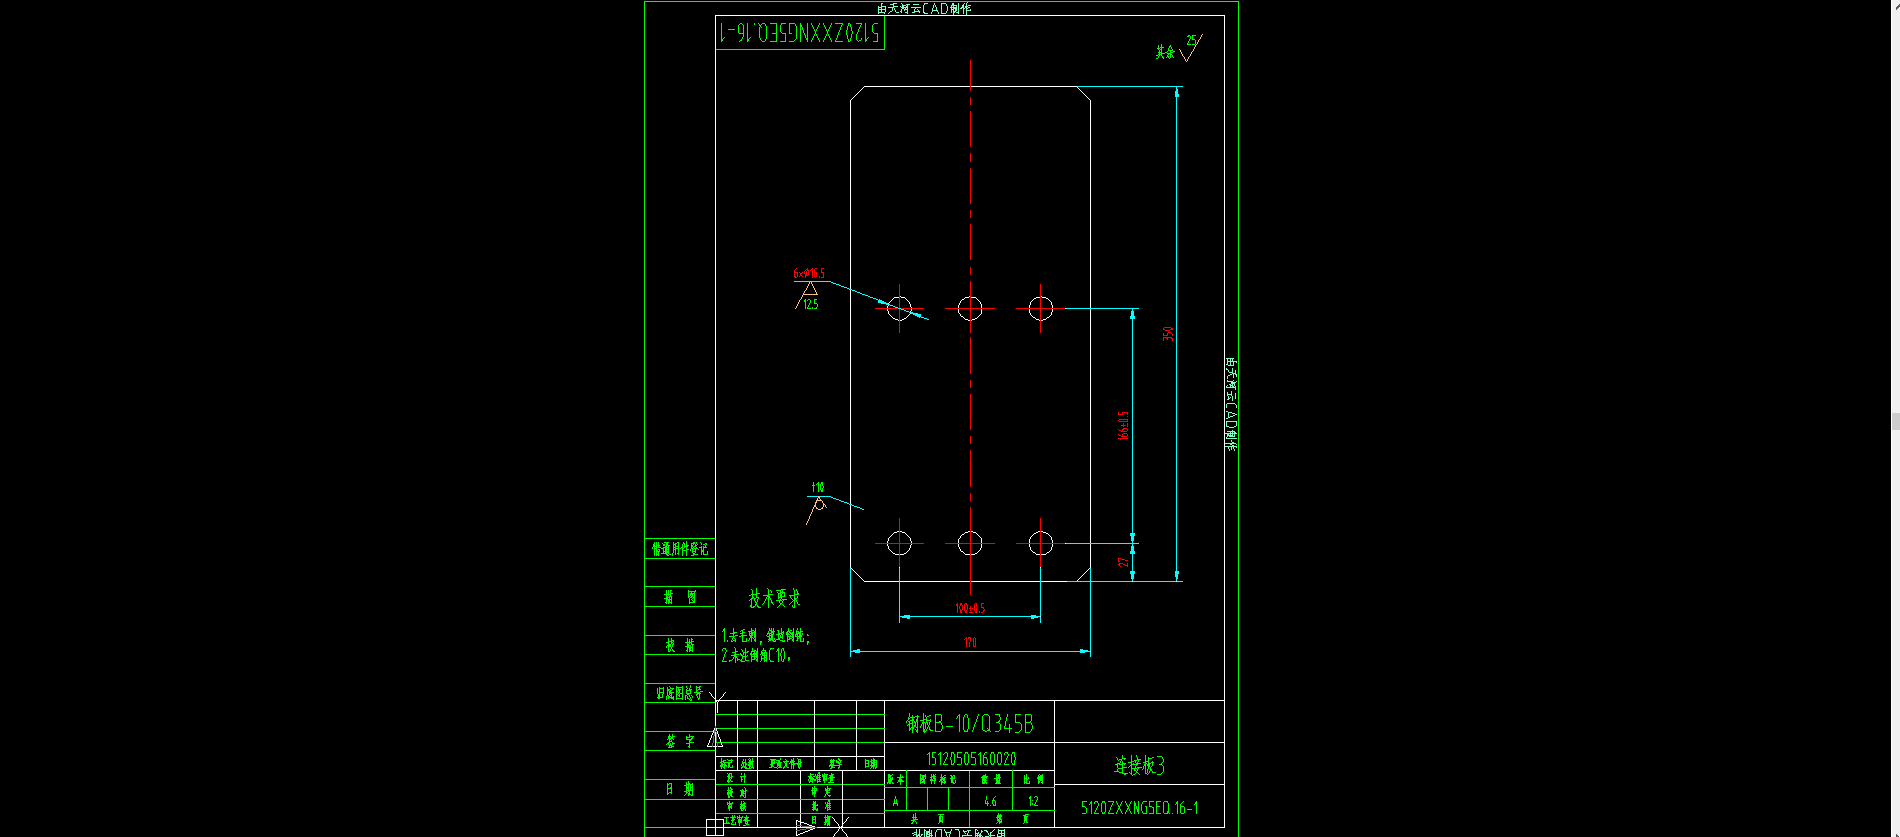Click the scale value 1:2
Viewport: 1900px width, 837px height.
1033,801
